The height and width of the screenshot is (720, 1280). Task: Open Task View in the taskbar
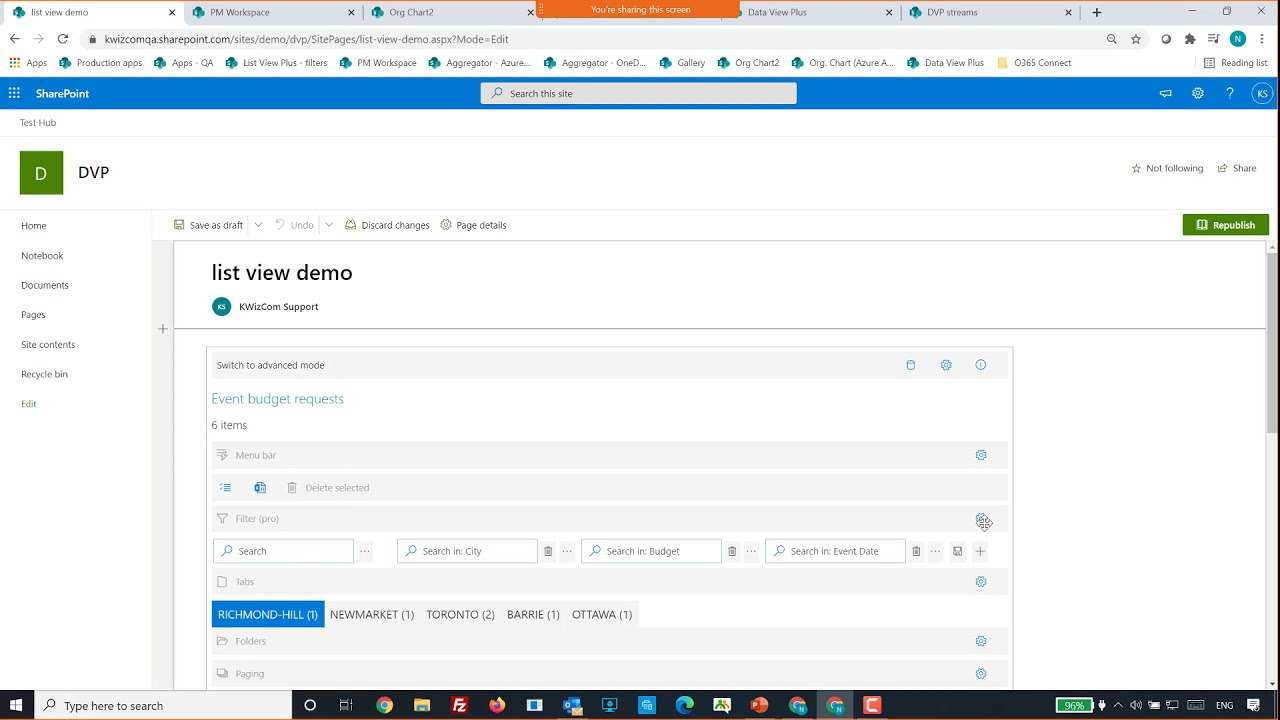coord(346,705)
